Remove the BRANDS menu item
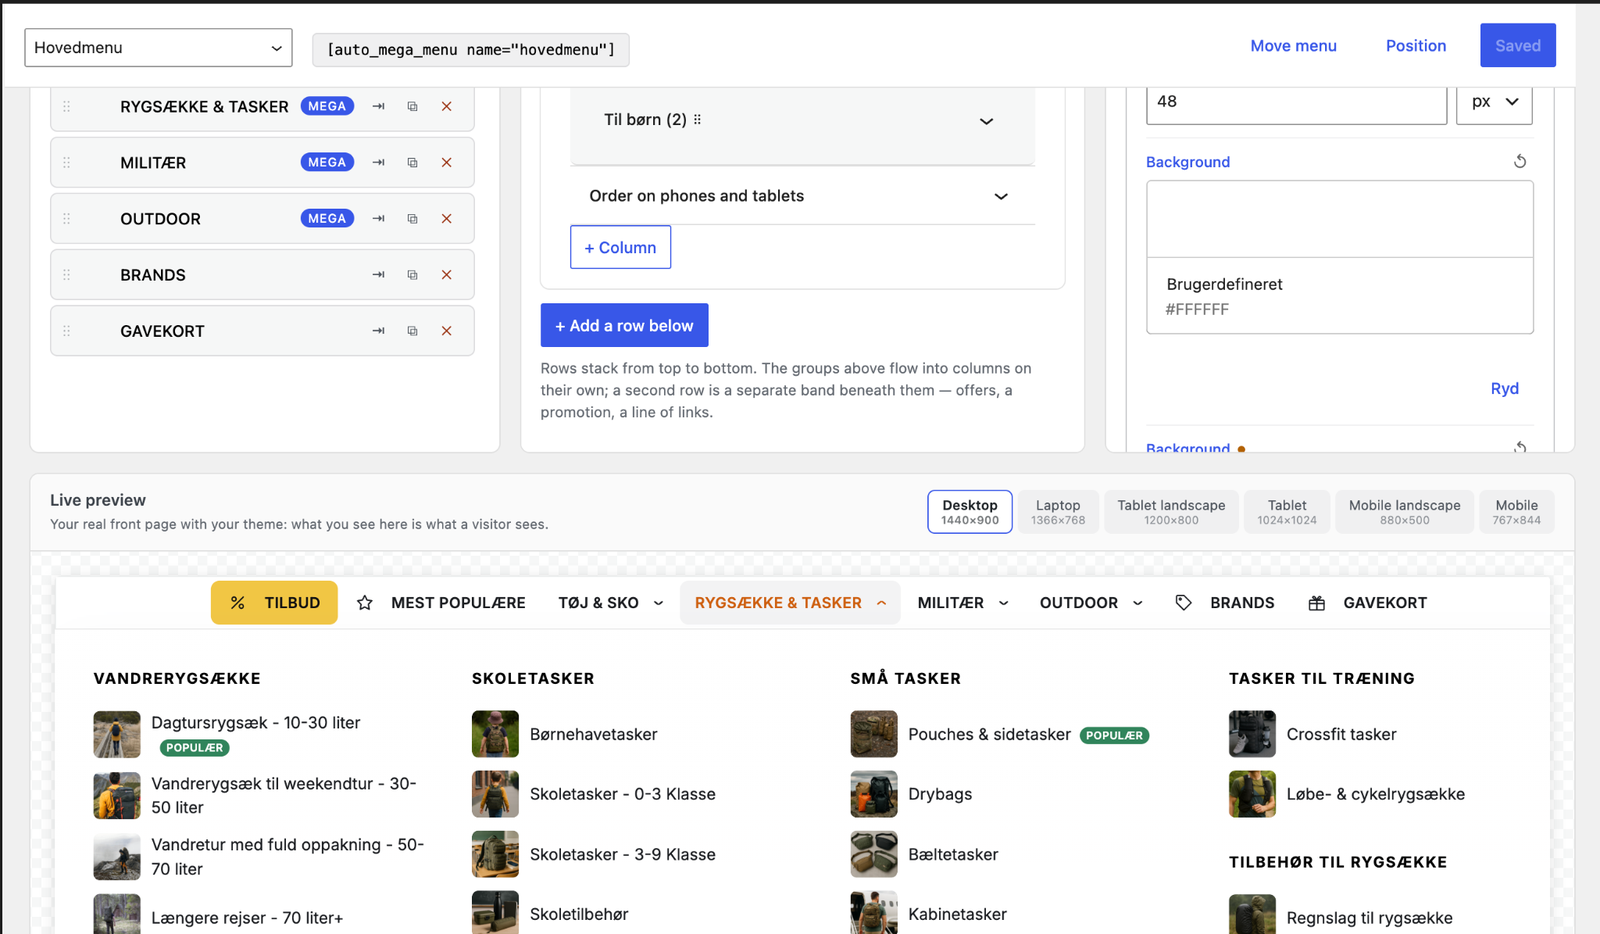 pos(447,274)
